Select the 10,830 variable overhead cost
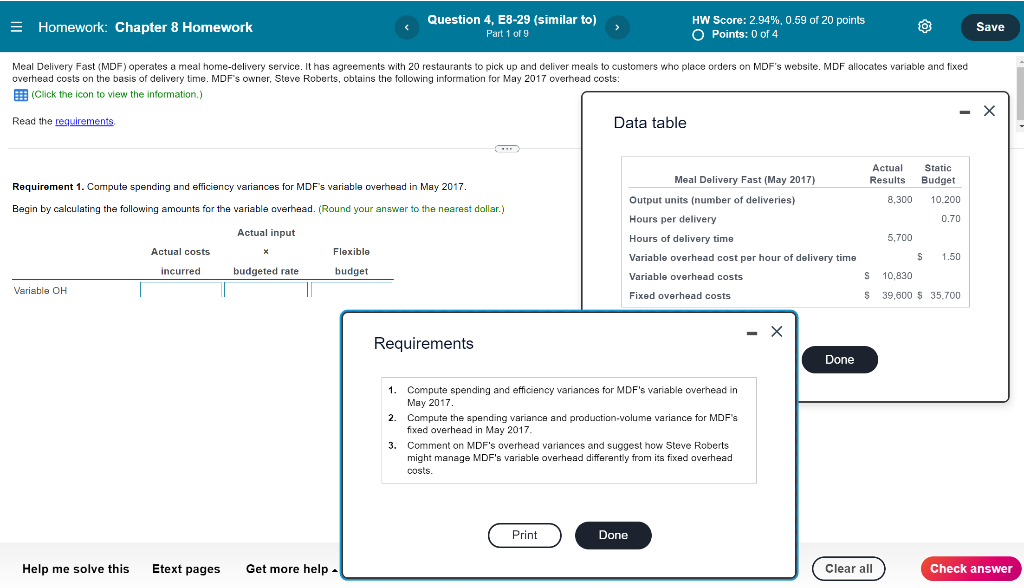This screenshot has height=588, width=1024. pyautogui.click(x=897, y=276)
